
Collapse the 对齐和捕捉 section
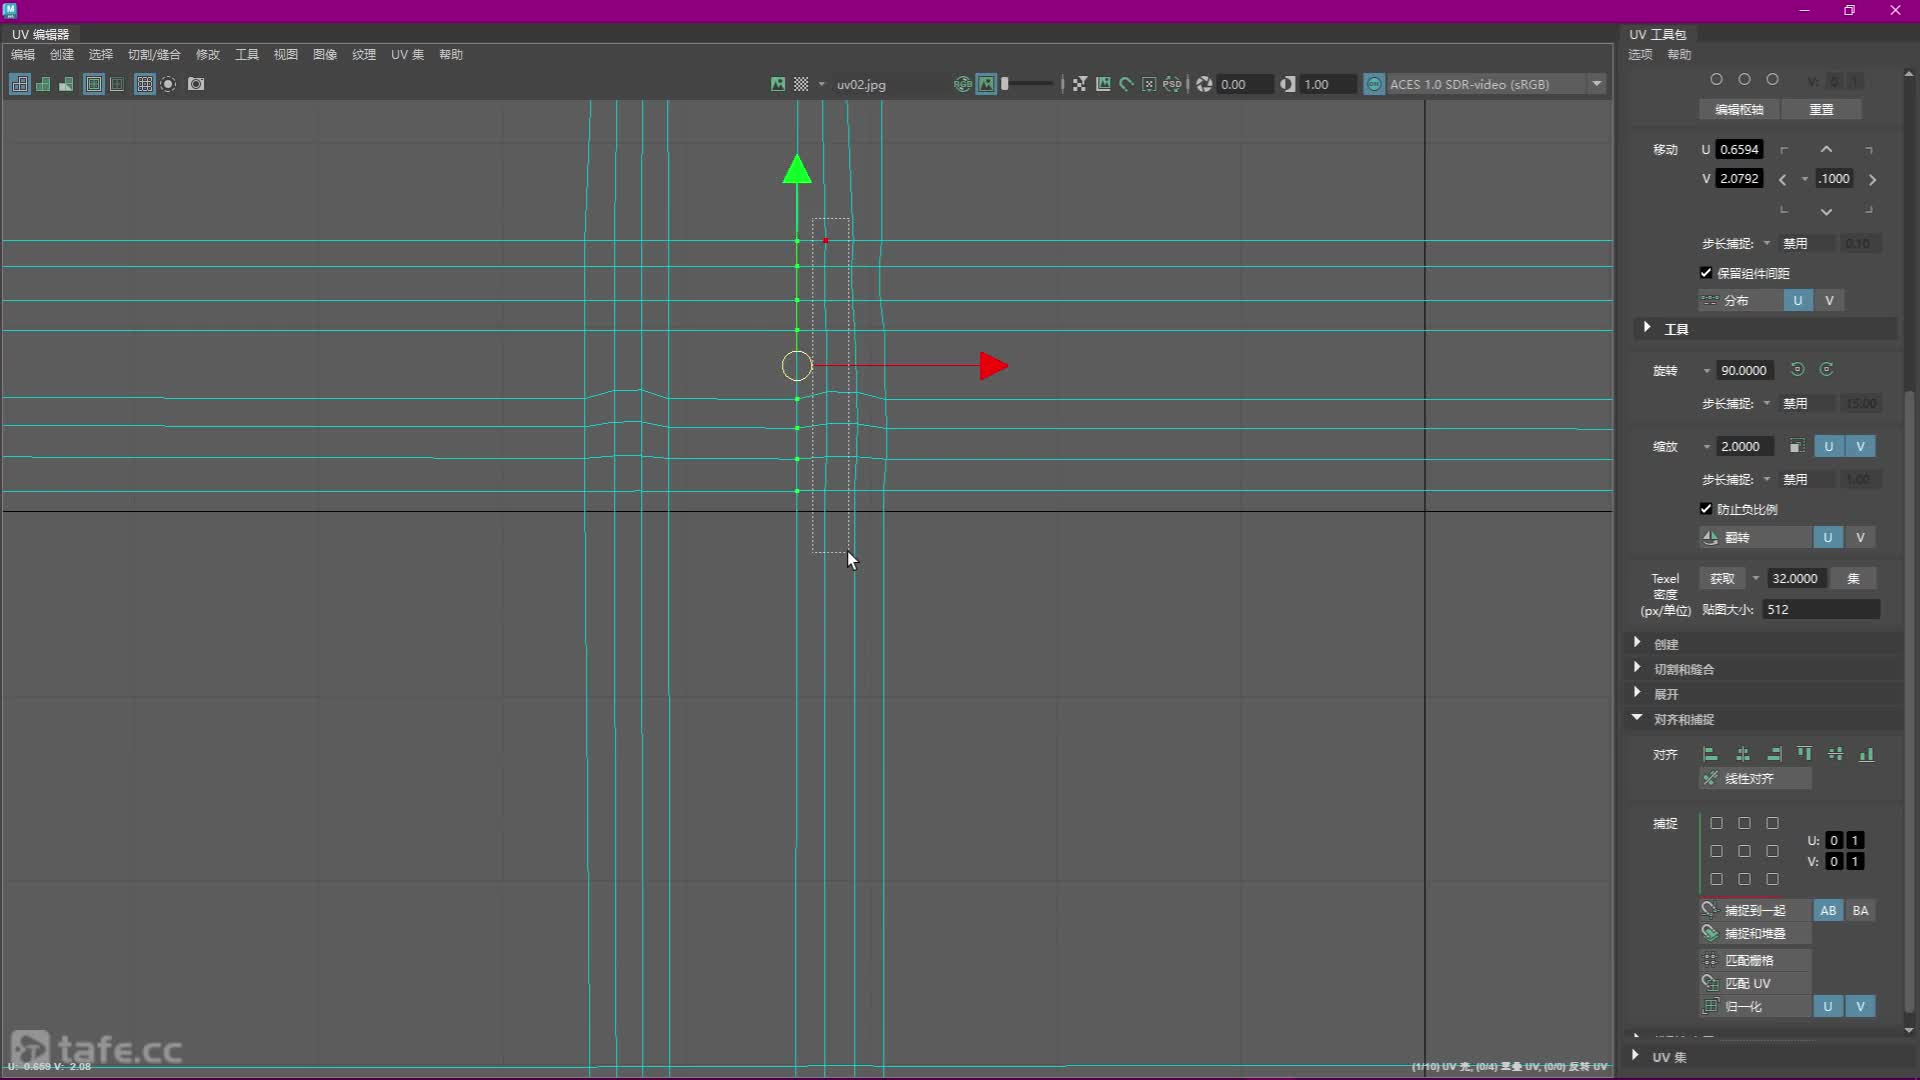click(1683, 719)
